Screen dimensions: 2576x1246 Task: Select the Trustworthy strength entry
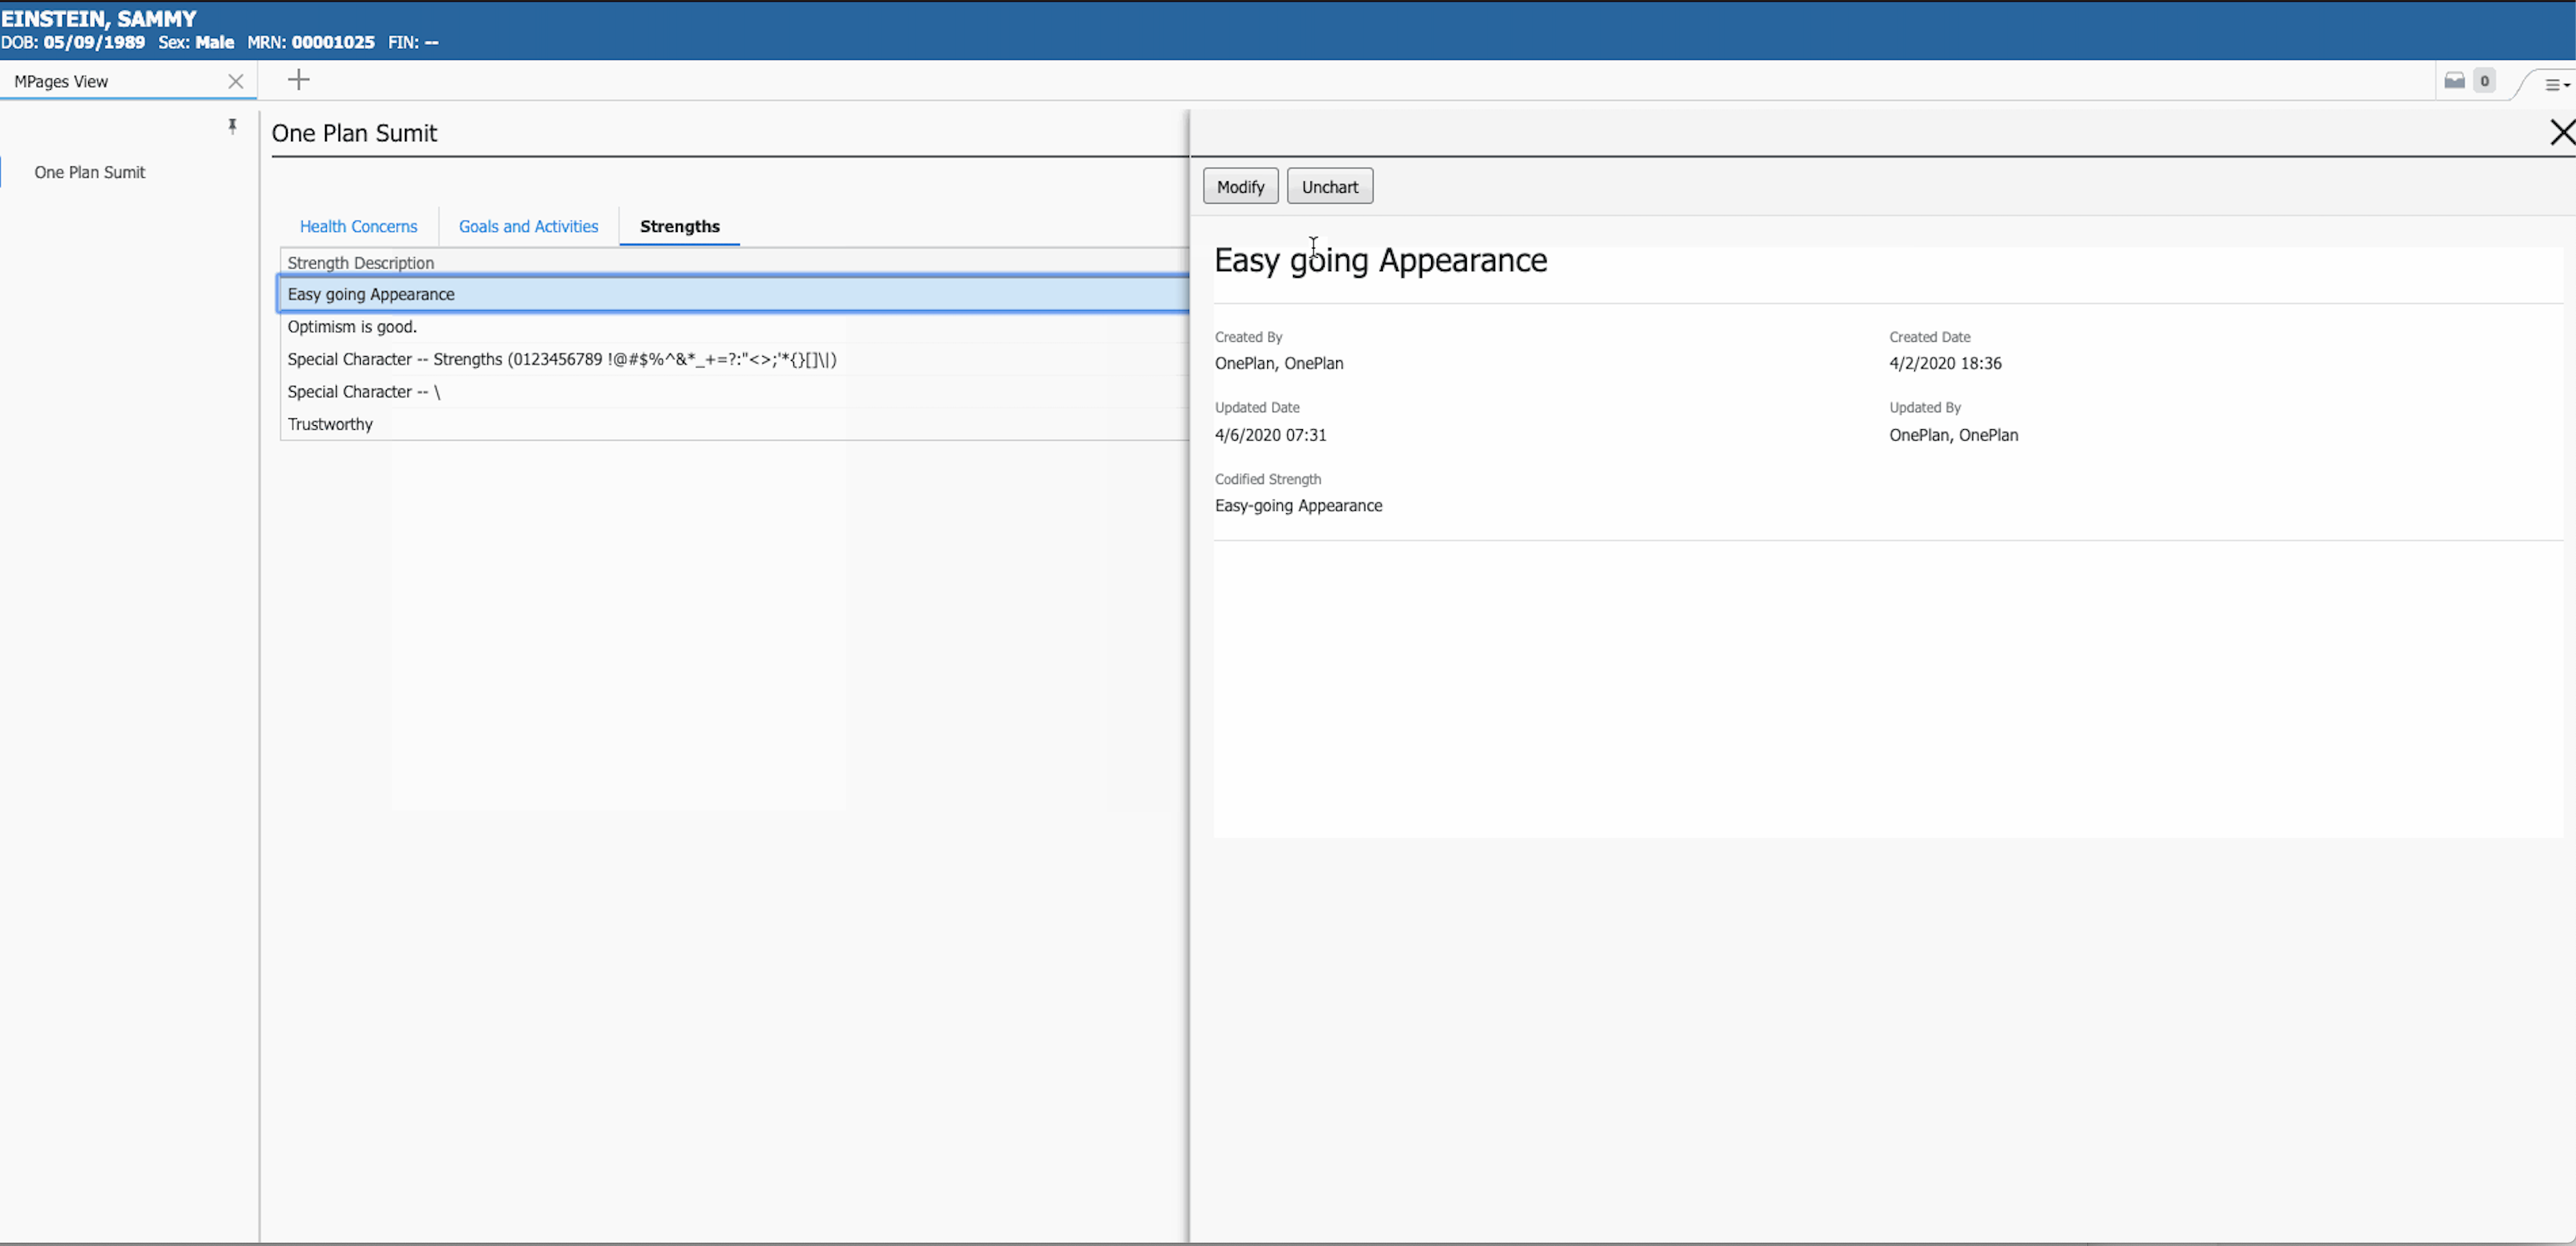pyautogui.click(x=330, y=424)
